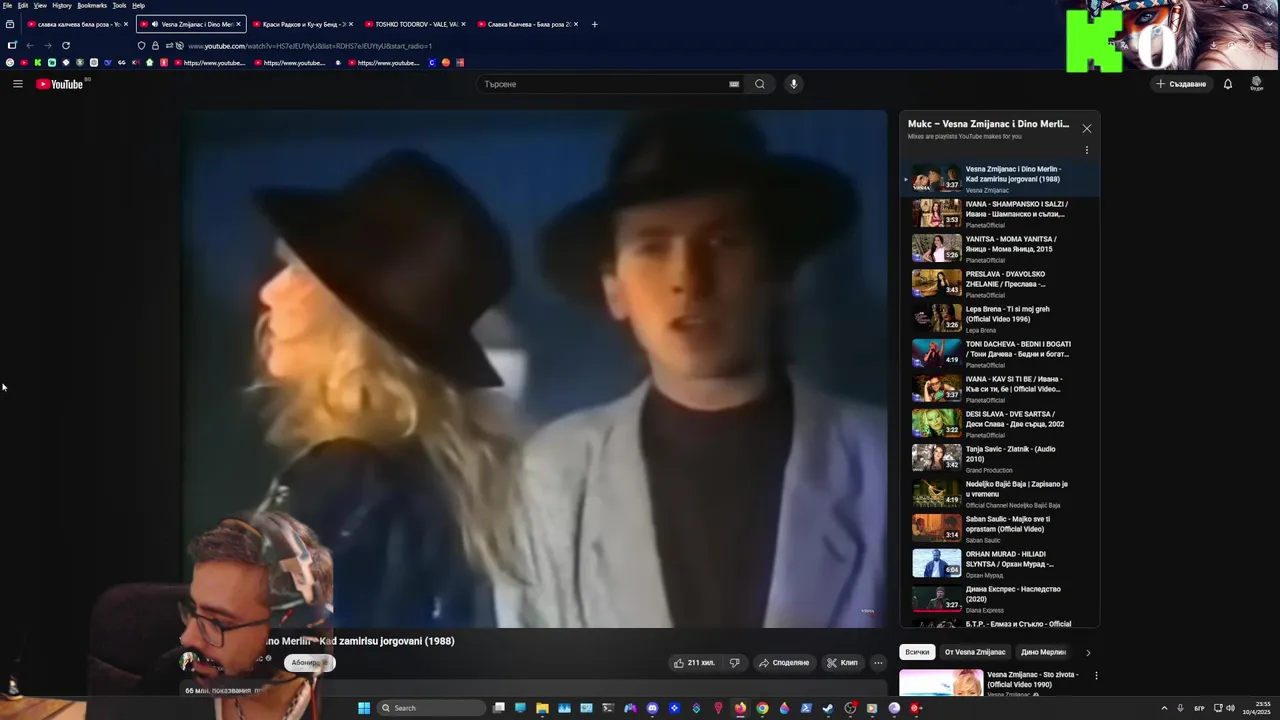Open Steam from the taskbar
The image size is (1280, 720).
point(828,708)
